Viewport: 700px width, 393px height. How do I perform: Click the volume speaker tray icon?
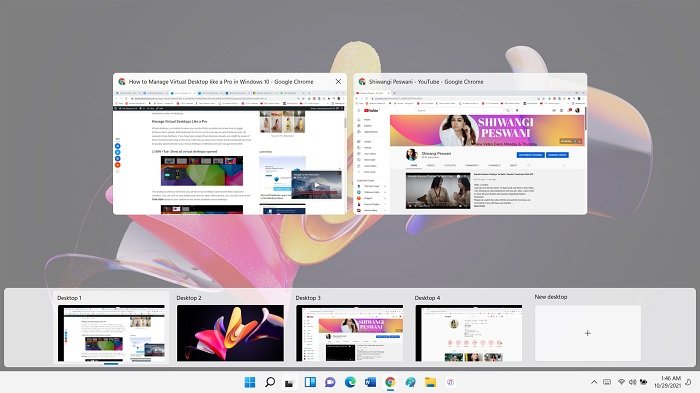point(632,382)
